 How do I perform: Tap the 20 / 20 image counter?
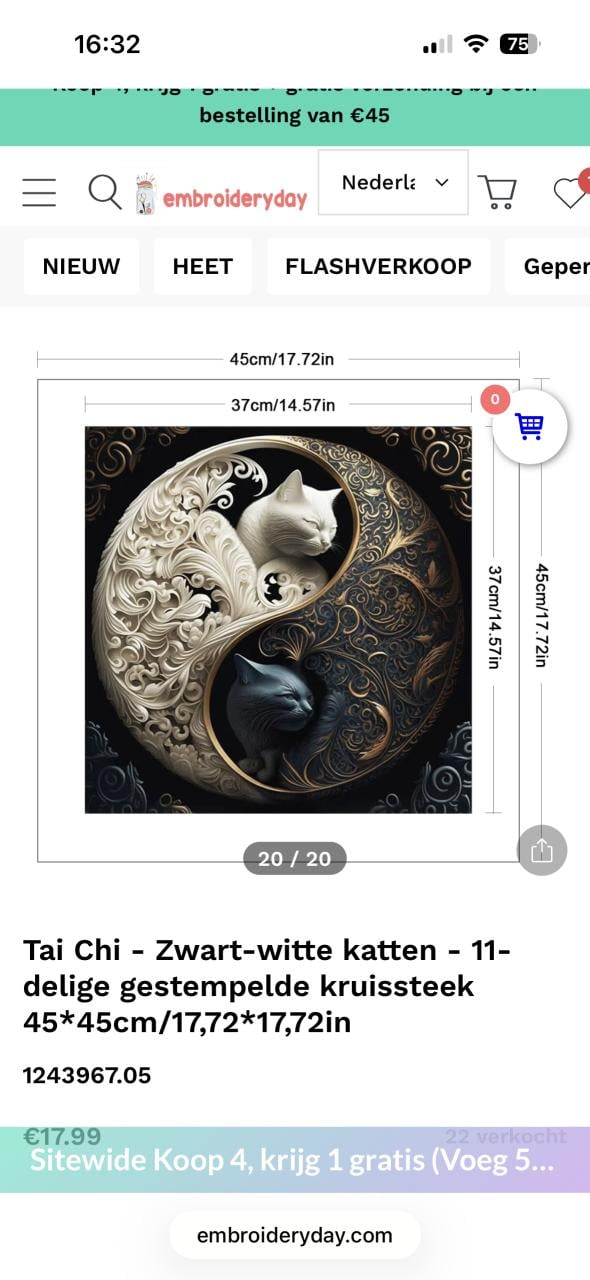pyautogui.click(x=295, y=858)
